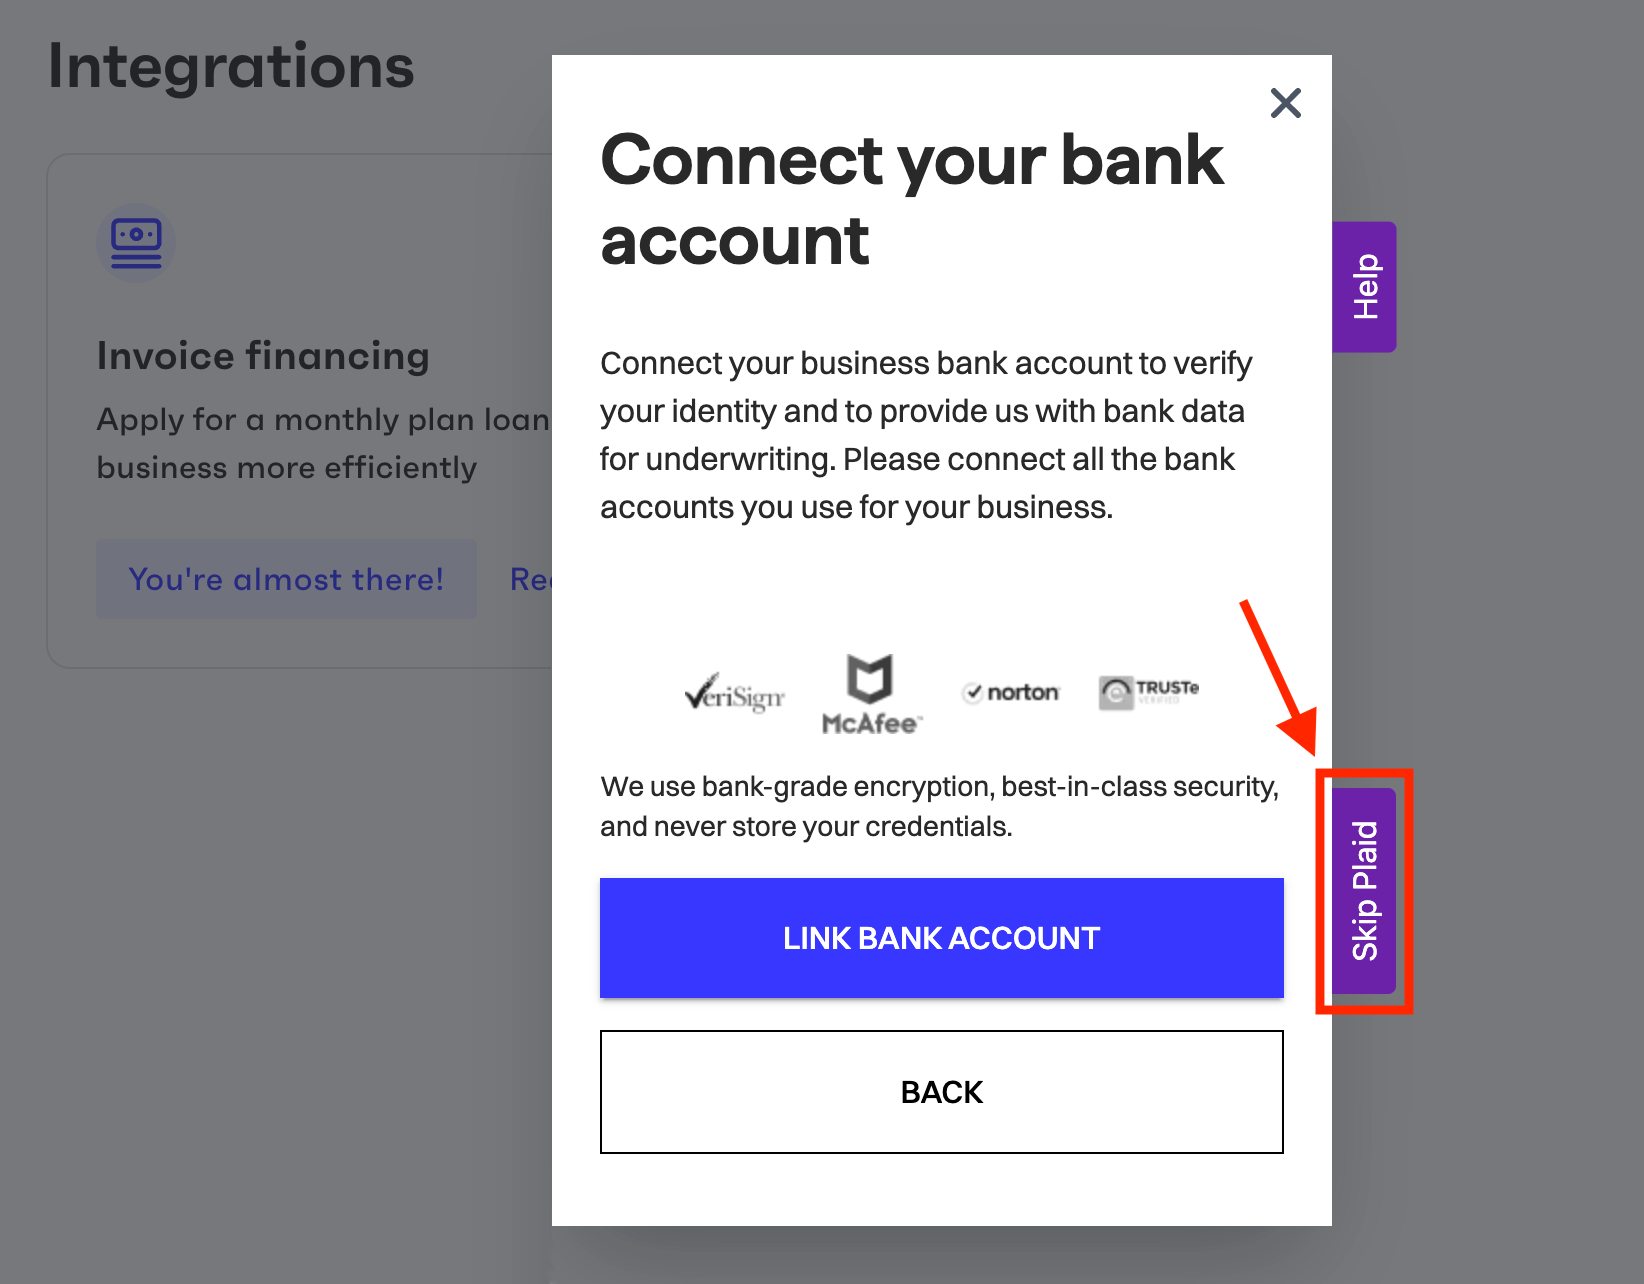Click the You're almost there! button
This screenshot has height=1284, width=1644.
(286, 579)
